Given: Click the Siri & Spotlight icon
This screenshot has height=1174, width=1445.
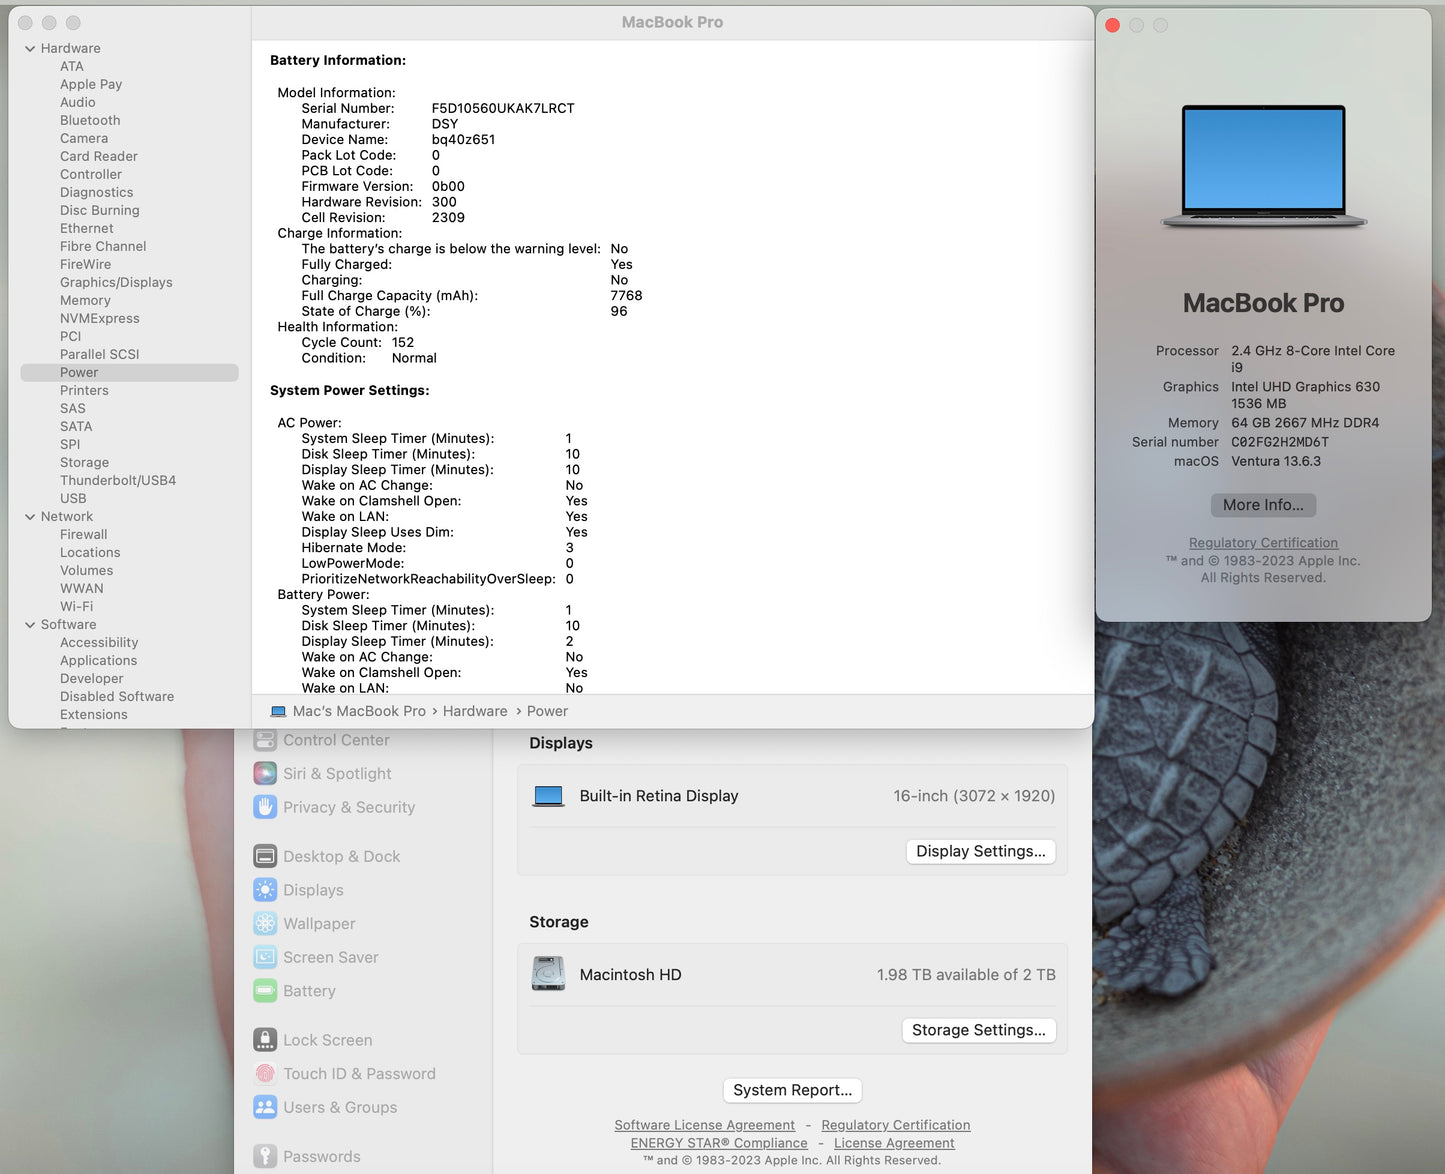Looking at the screenshot, I should tap(264, 773).
